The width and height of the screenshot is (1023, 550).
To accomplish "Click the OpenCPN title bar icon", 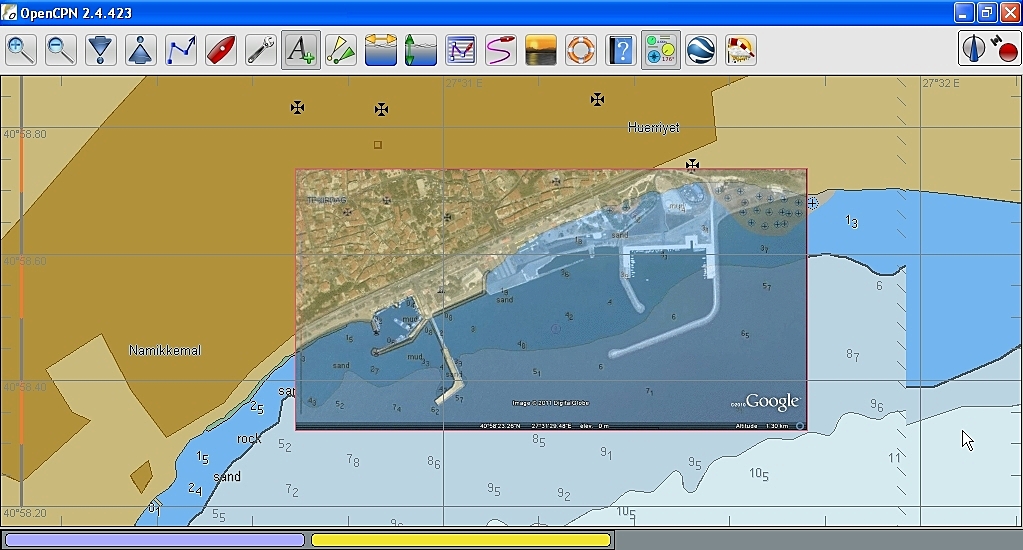I will (x=9, y=12).
